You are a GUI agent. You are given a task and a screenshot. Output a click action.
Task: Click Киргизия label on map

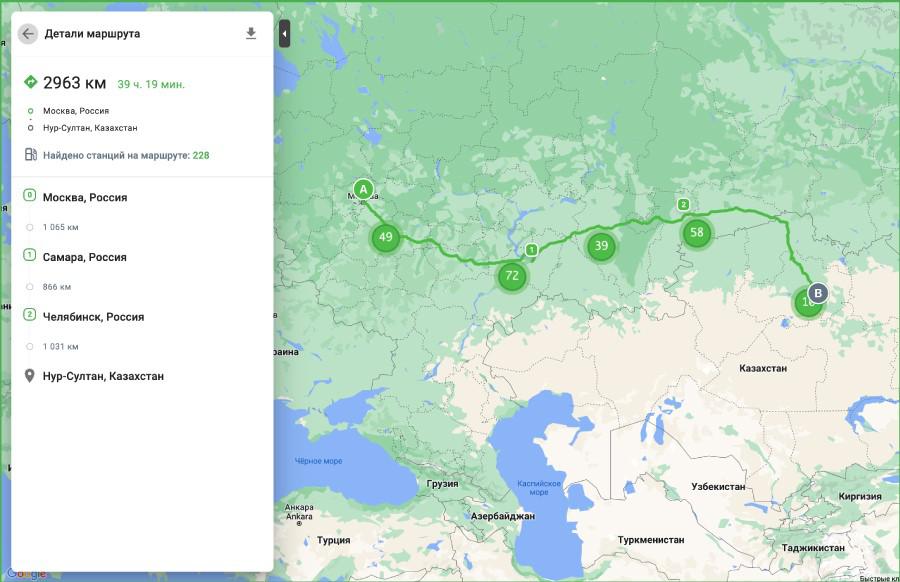coord(860,496)
